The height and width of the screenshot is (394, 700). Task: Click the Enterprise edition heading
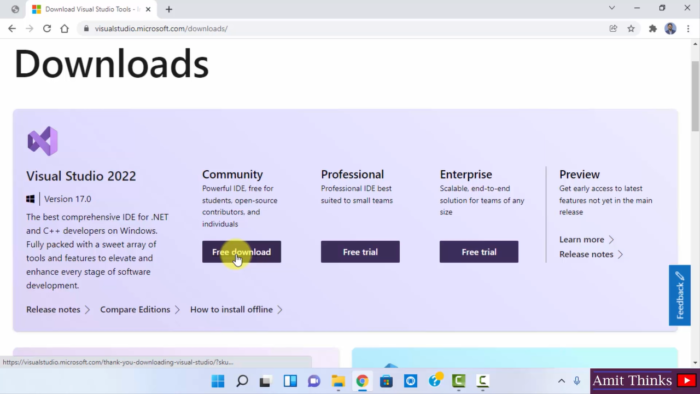point(466,174)
